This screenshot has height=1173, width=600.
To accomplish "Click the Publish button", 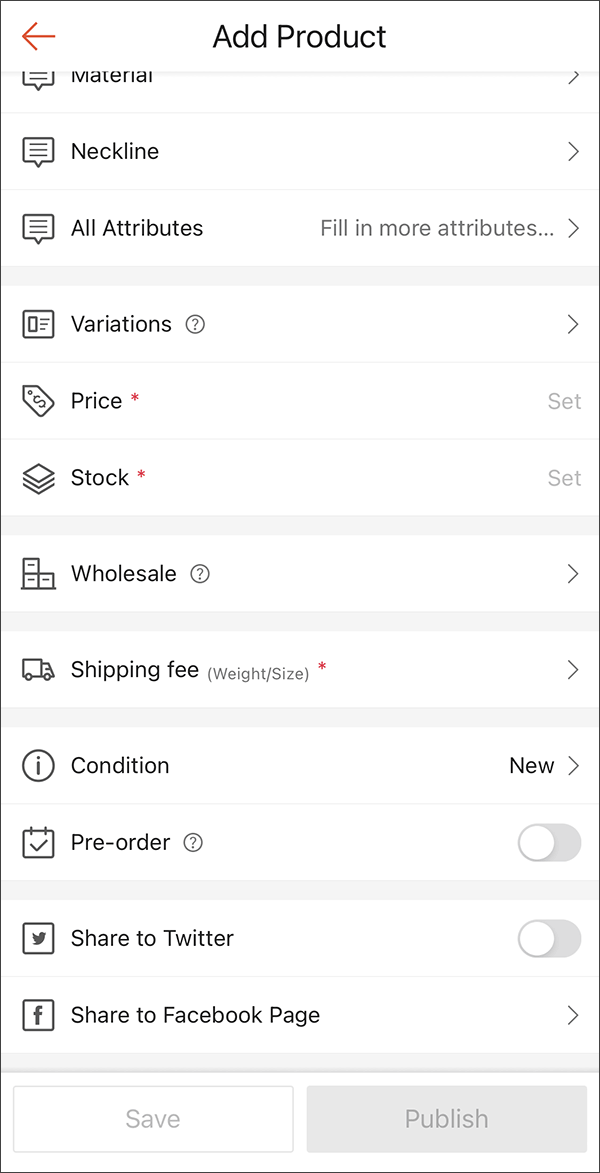I will [x=446, y=1118].
